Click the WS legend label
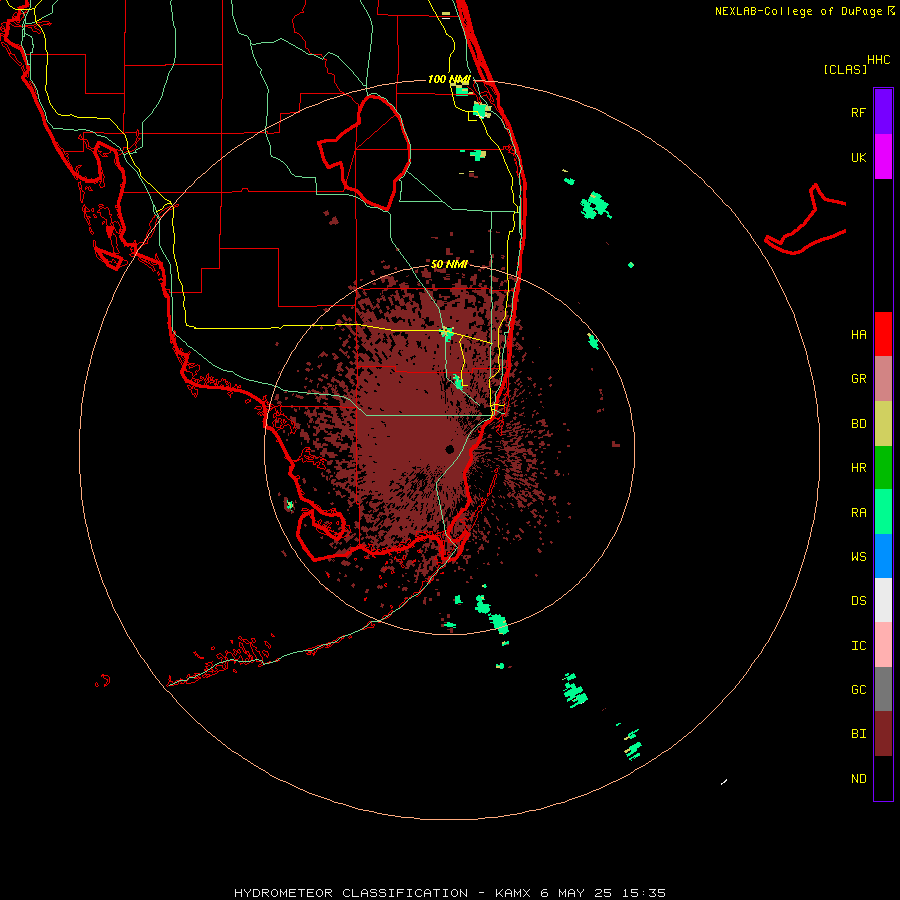This screenshot has height=900, width=900. click(x=858, y=556)
